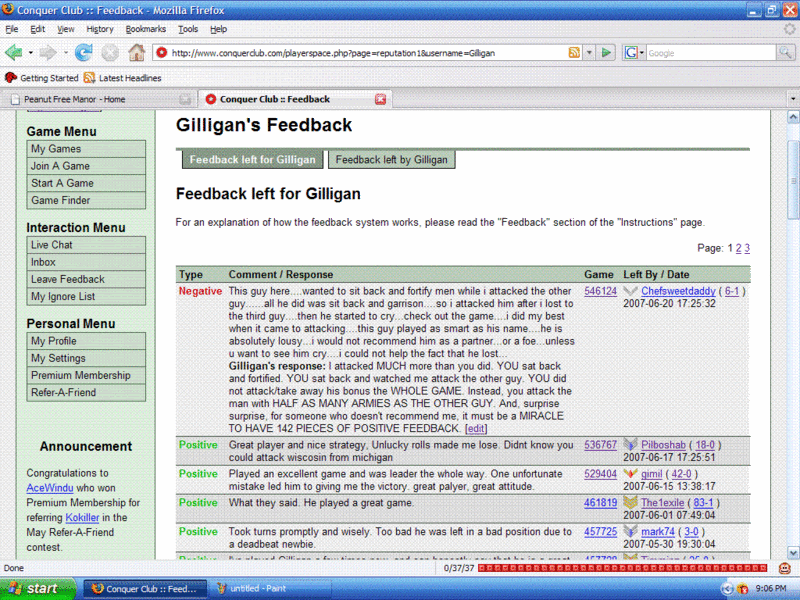Click the Windows start button

pyautogui.click(x=37, y=589)
